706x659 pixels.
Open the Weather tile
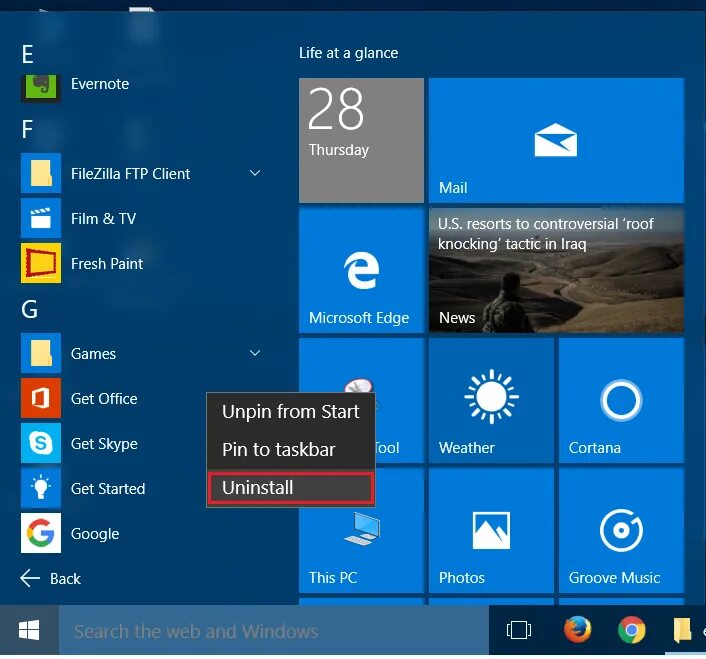click(491, 401)
